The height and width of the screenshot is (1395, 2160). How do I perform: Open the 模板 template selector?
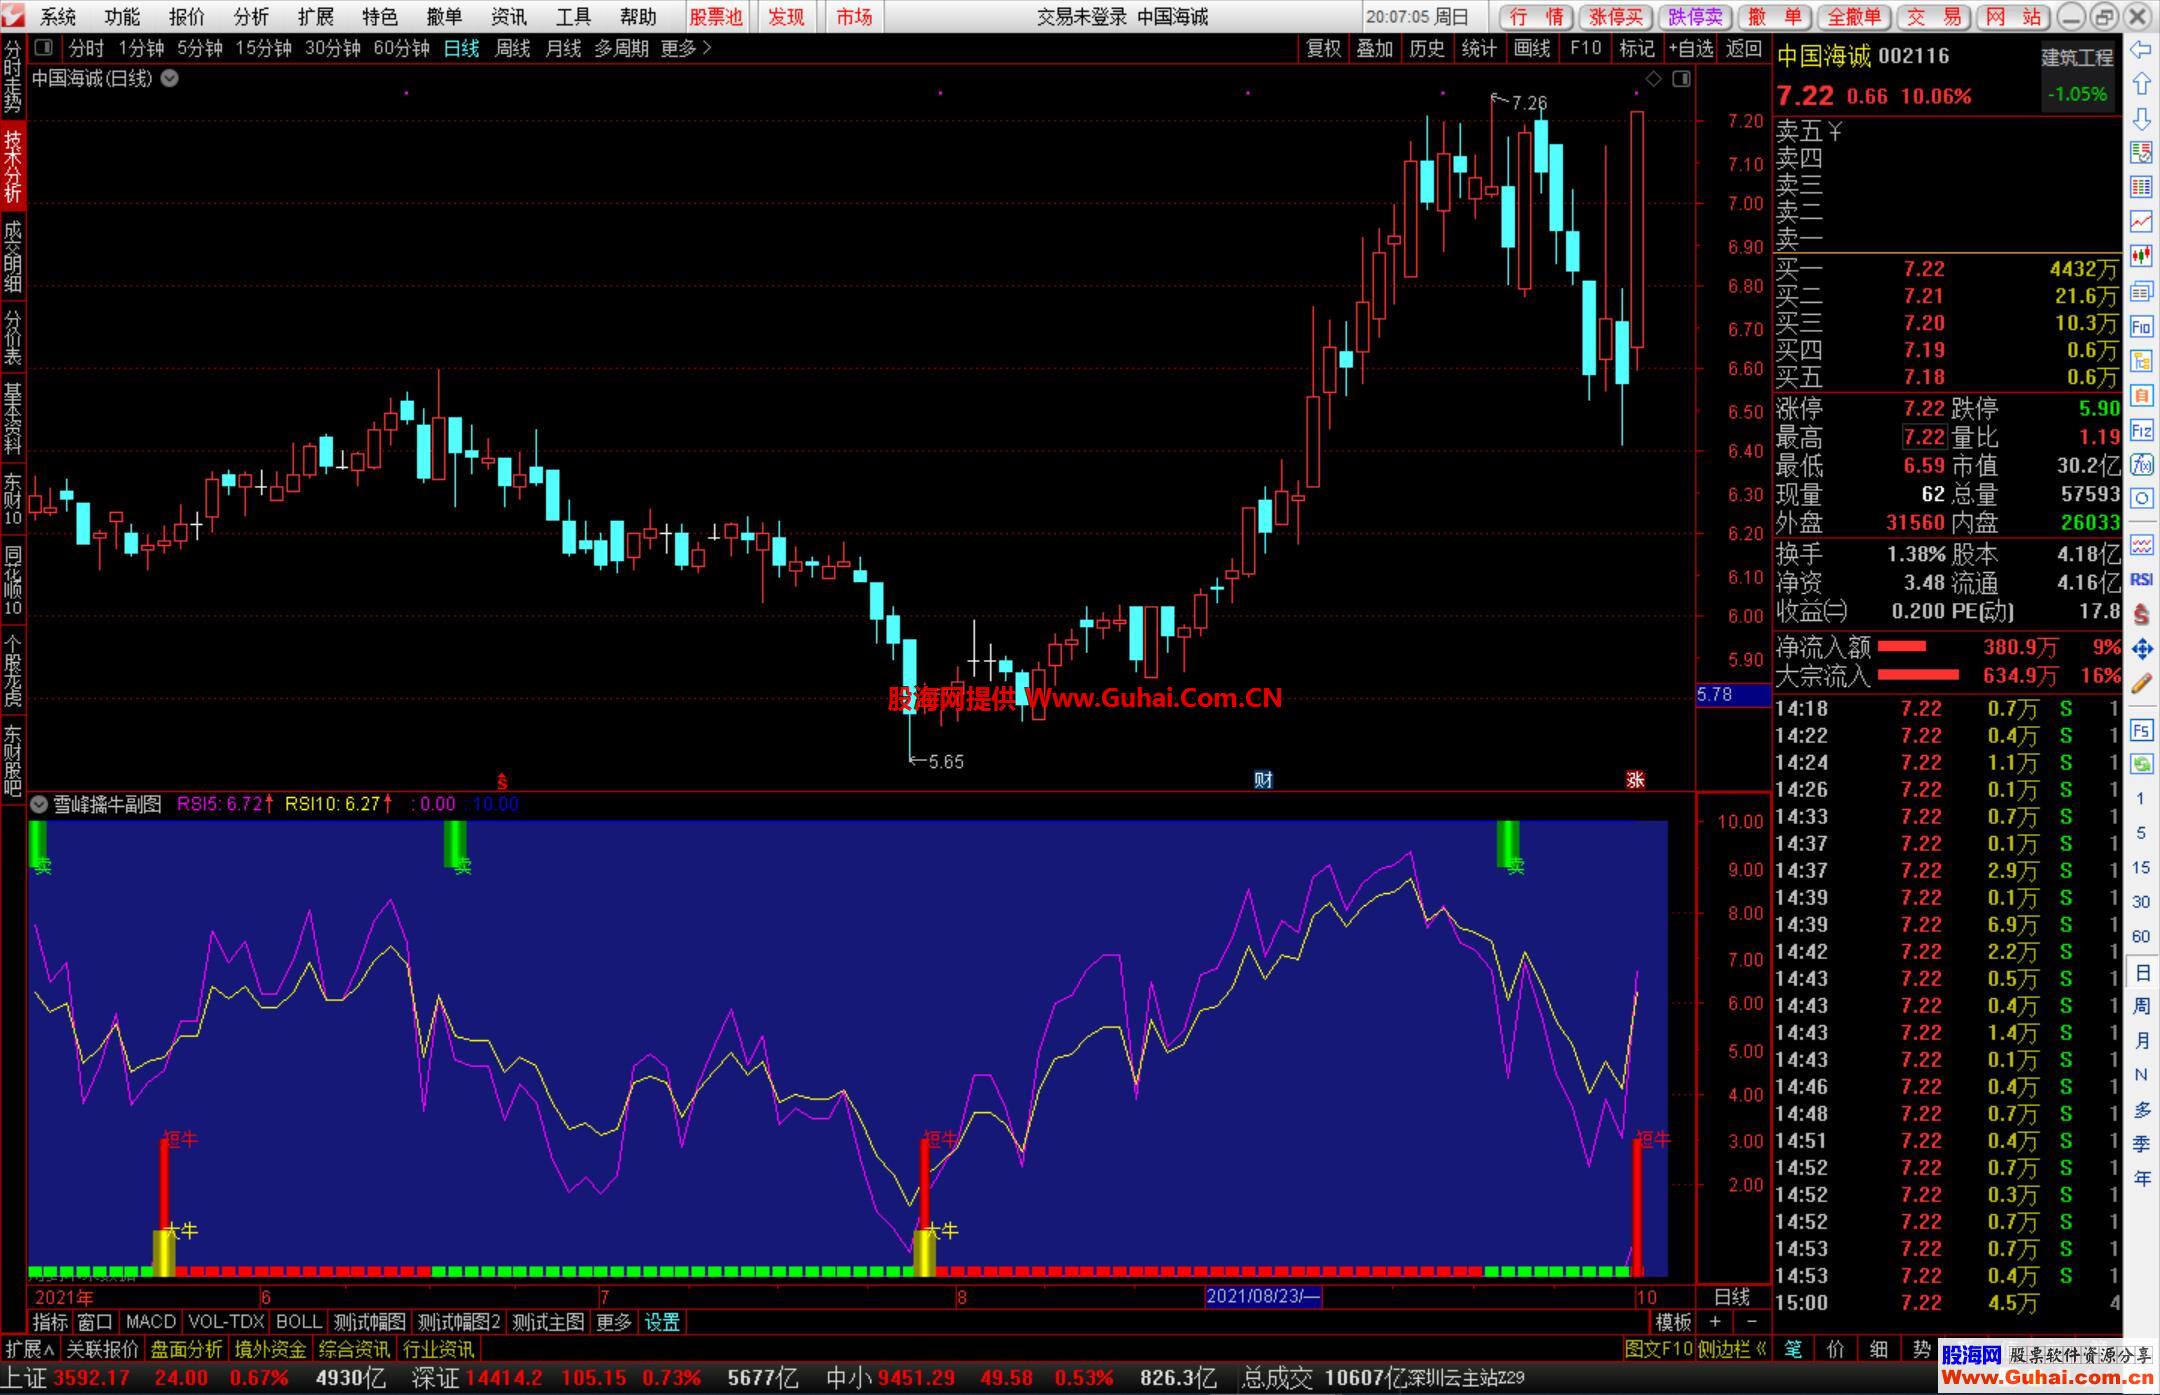pyautogui.click(x=1673, y=1322)
